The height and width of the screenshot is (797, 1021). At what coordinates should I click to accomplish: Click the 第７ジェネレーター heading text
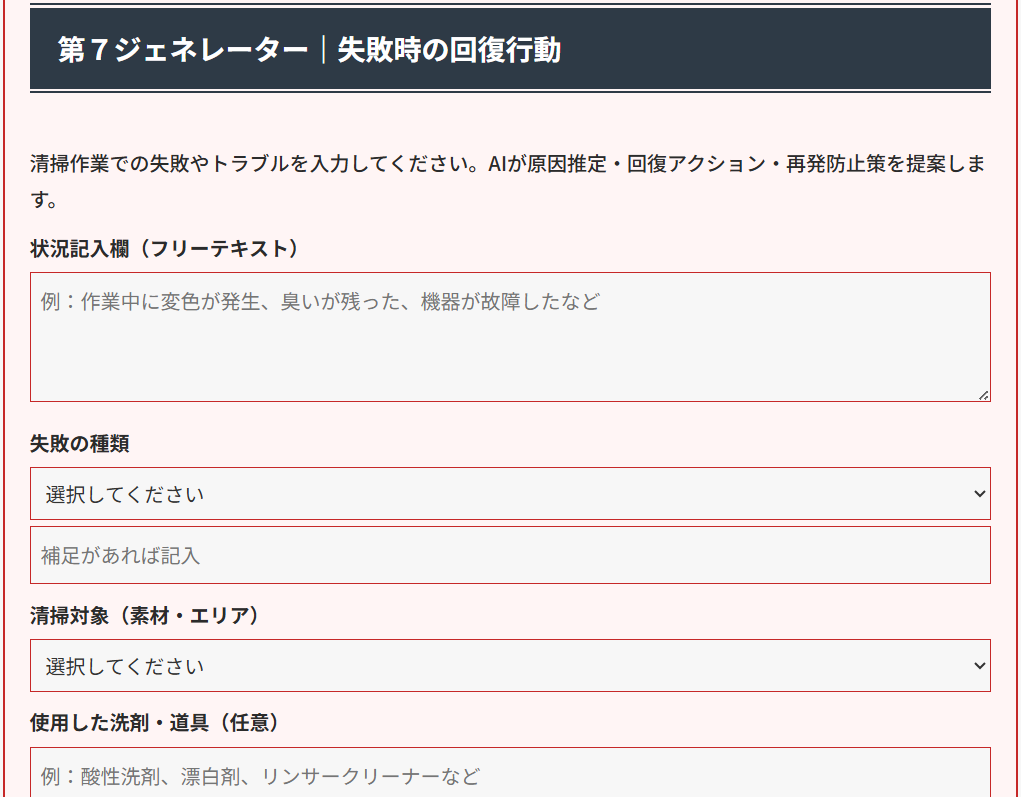click(182, 50)
